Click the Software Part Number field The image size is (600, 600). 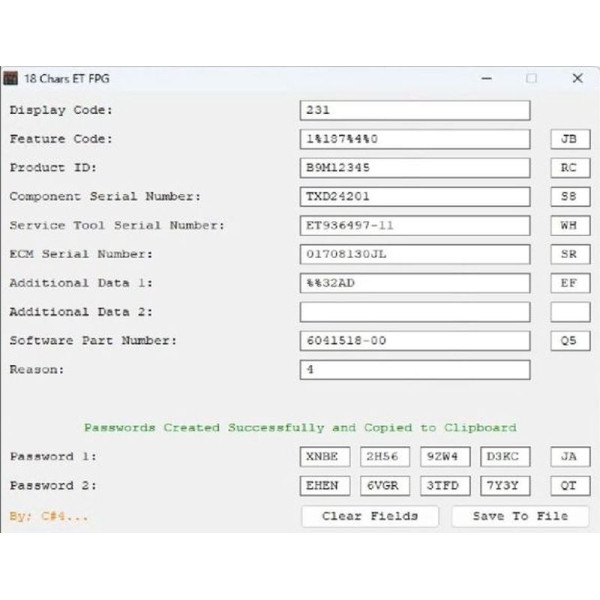[414, 341]
